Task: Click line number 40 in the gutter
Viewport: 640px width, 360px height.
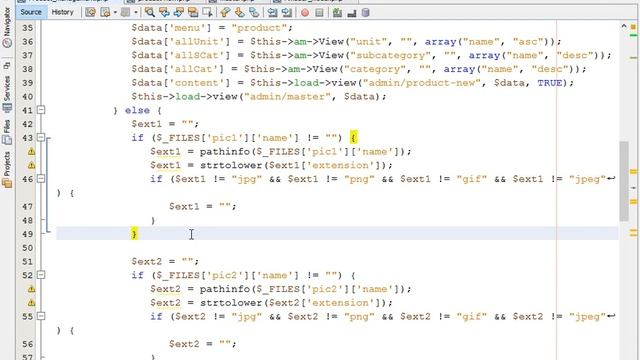Action: click(x=27, y=97)
